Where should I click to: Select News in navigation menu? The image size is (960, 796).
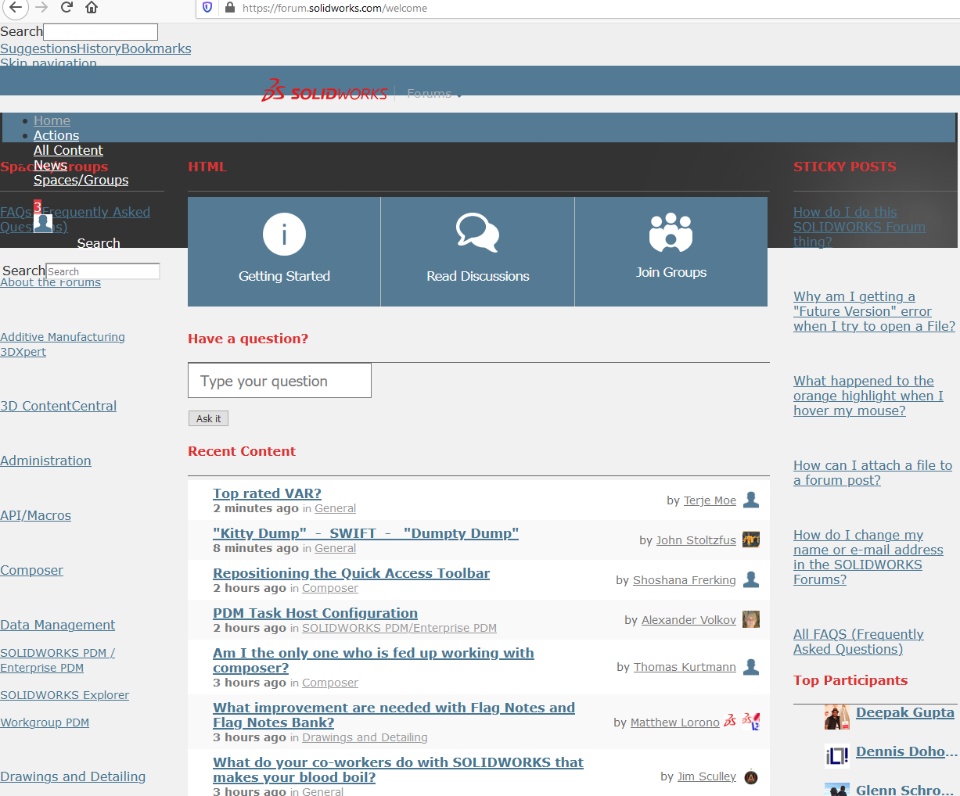50,165
